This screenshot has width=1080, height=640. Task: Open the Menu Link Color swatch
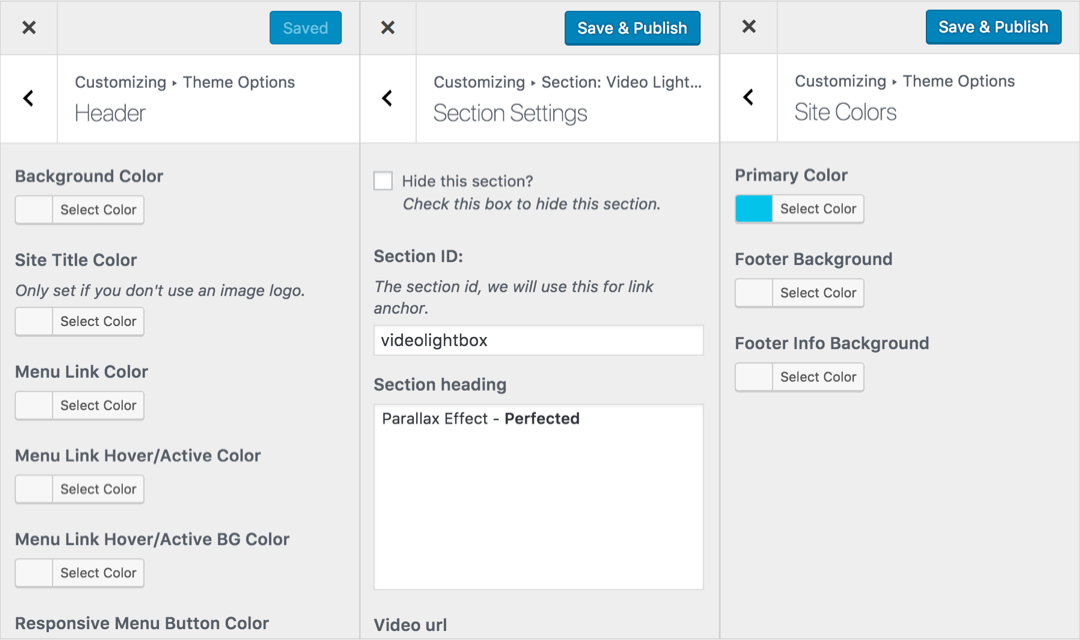click(34, 405)
